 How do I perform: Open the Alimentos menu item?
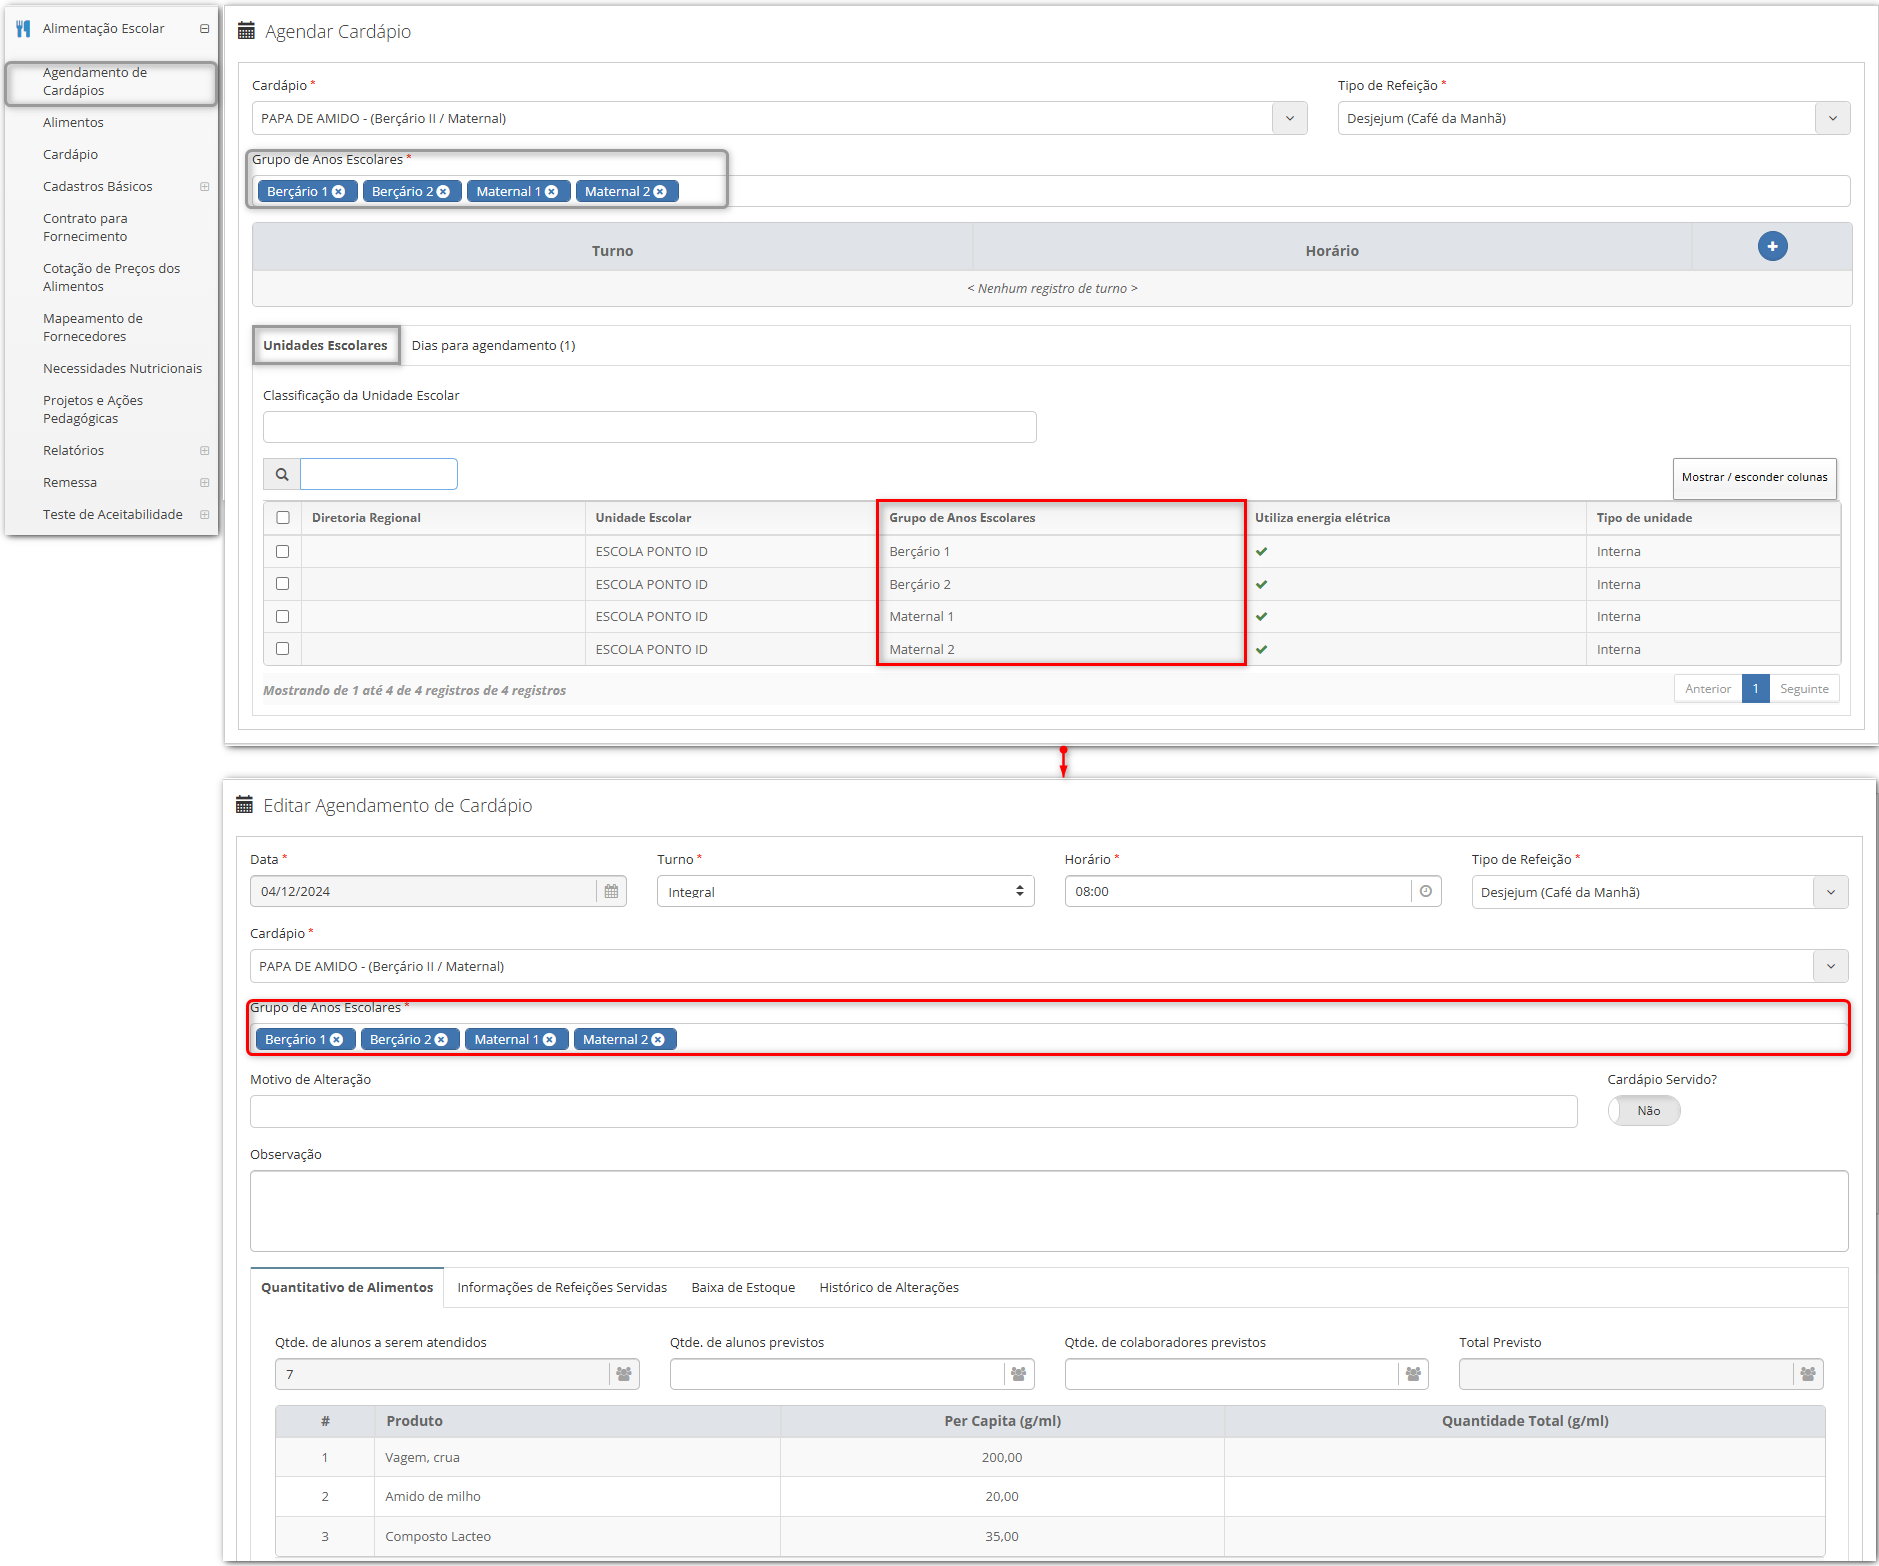point(73,123)
